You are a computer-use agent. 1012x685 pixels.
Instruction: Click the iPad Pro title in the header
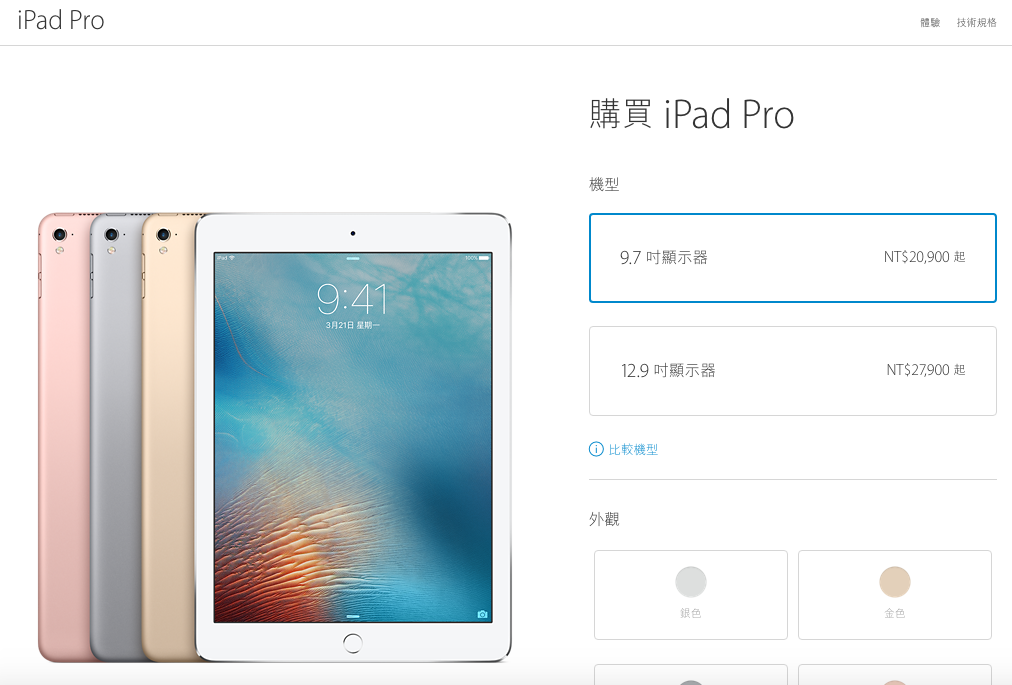[x=61, y=20]
